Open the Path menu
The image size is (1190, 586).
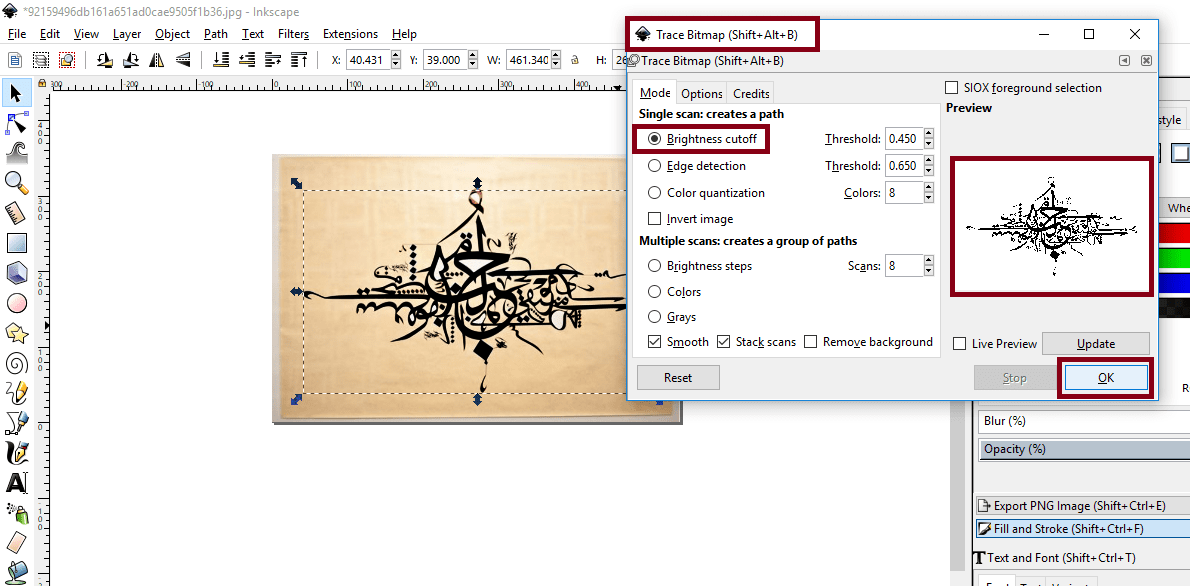216,33
